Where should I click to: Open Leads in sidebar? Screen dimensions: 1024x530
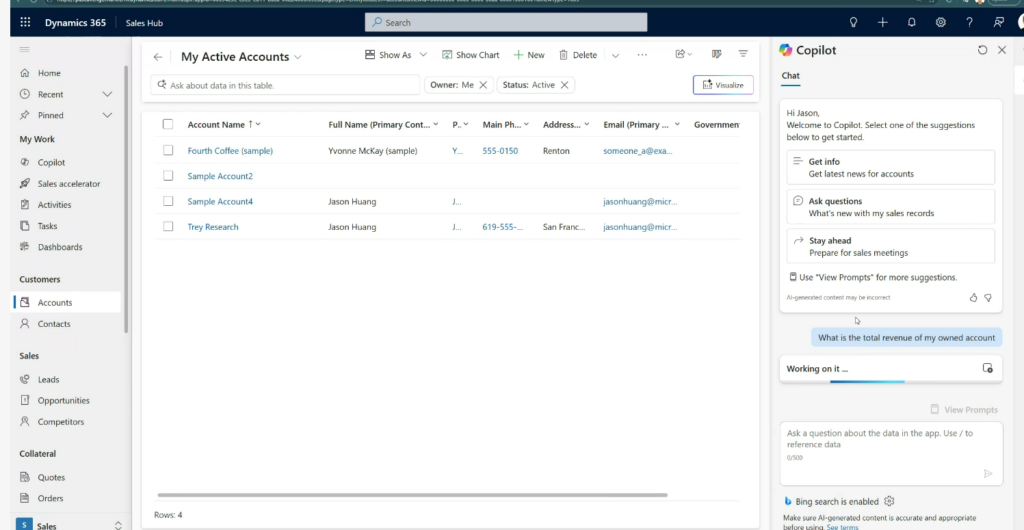[48, 379]
